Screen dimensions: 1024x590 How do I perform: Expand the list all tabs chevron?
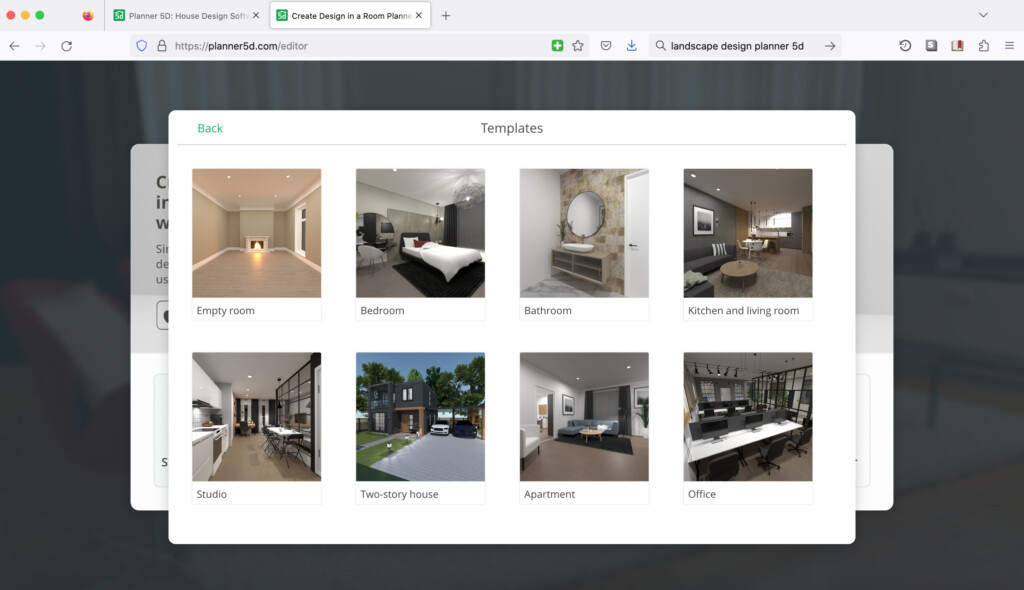pyautogui.click(x=984, y=15)
